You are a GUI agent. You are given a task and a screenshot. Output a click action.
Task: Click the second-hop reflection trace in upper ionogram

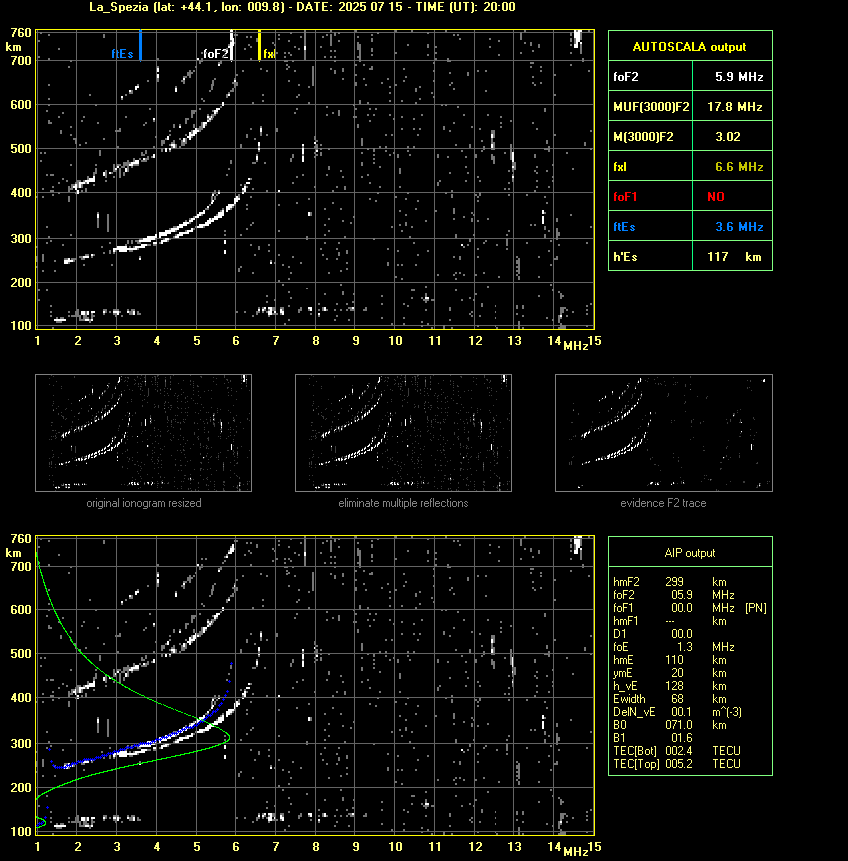(x=195, y=131)
